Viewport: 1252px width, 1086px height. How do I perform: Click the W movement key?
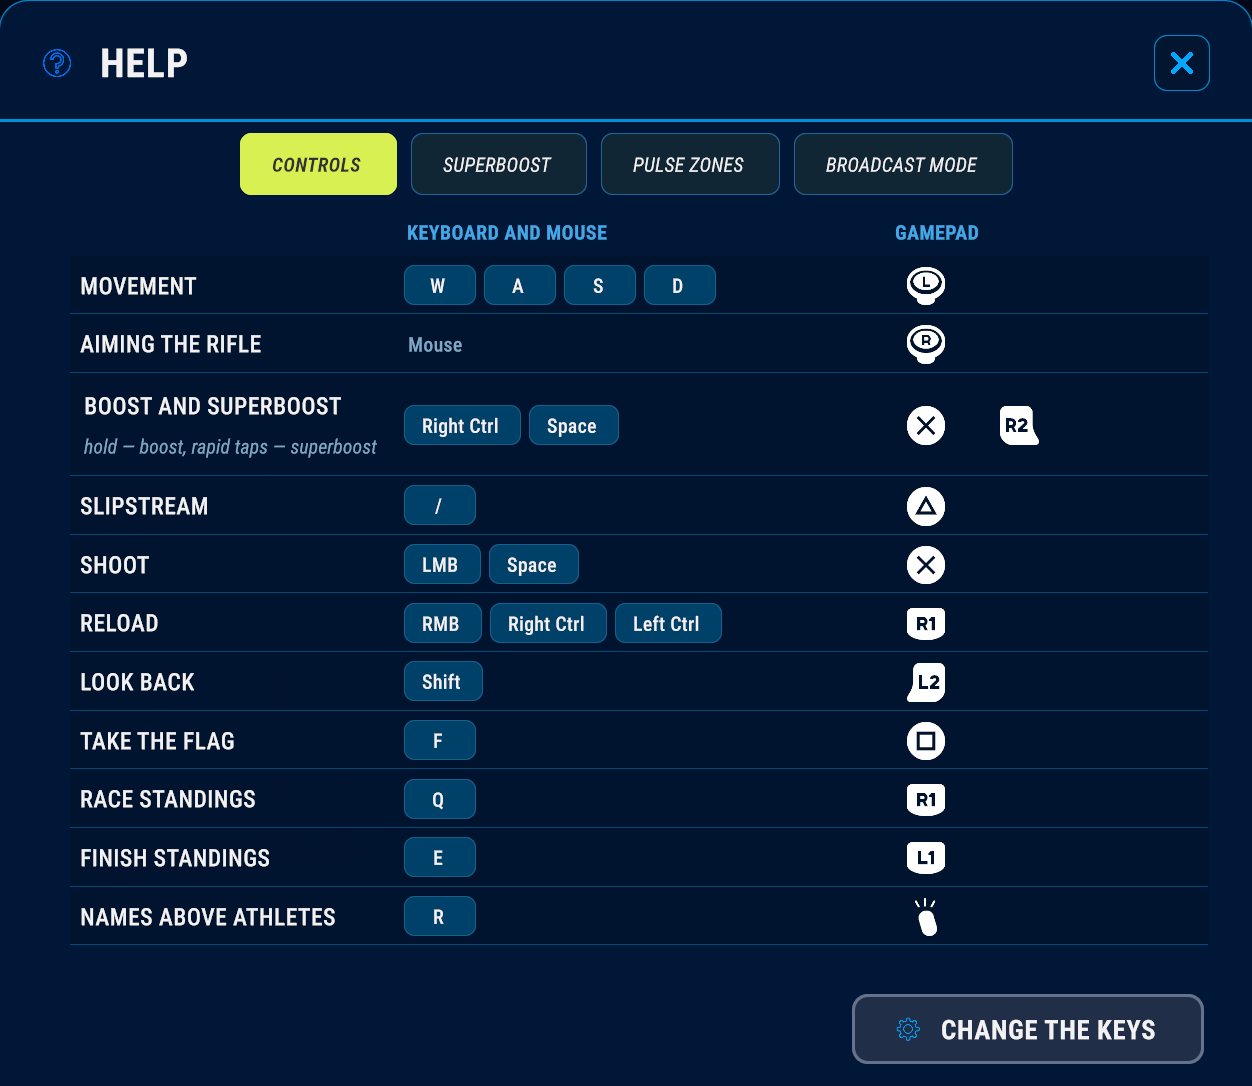440,285
